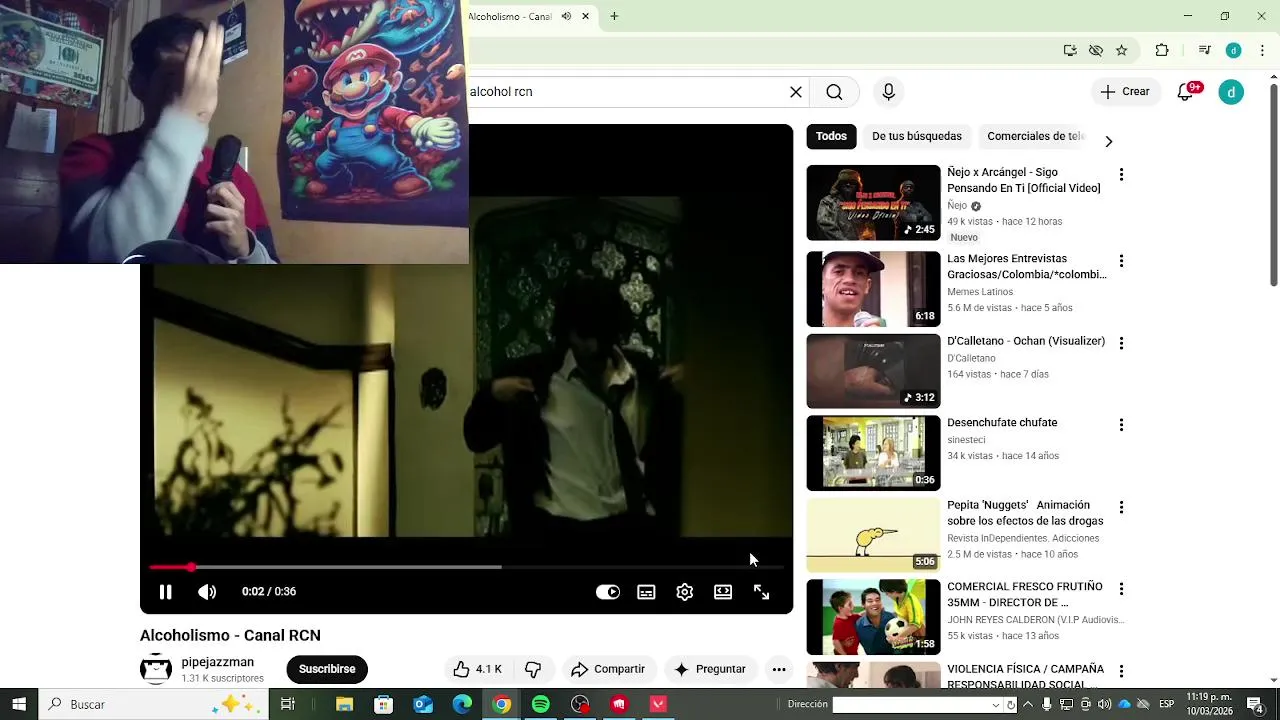The image size is (1280, 720).
Task: Open the Chrome extensions puzzle icon
Action: tap(1162, 50)
